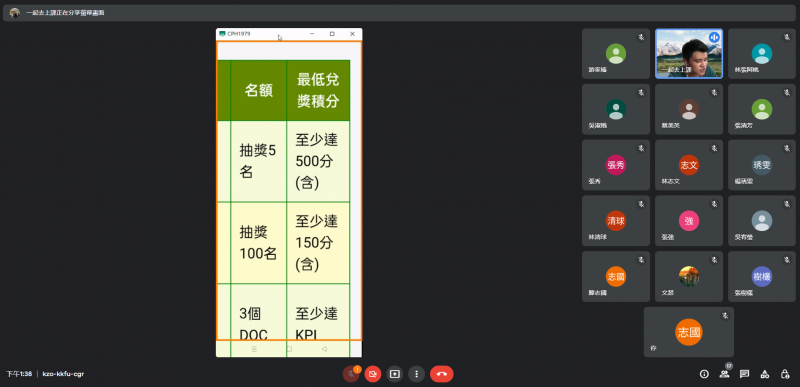Click the 抽獎100名 table cell

259,243
